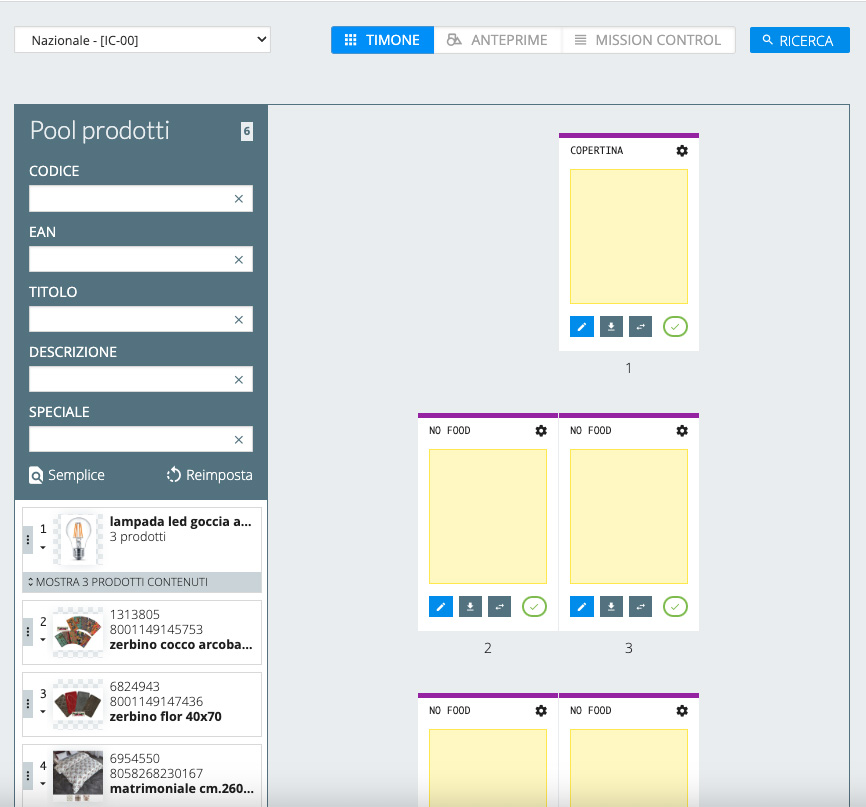The image size is (866, 807).
Task: Toggle the approval checkmark on page 1
Action: (x=675, y=327)
